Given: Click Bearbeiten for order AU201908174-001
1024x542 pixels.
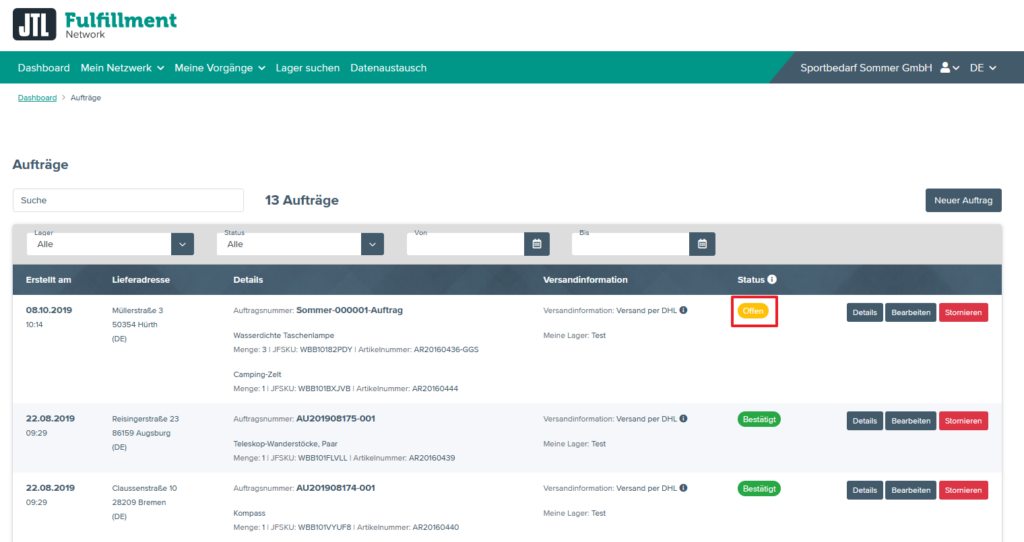Looking at the screenshot, I should pyautogui.click(x=910, y=490).
